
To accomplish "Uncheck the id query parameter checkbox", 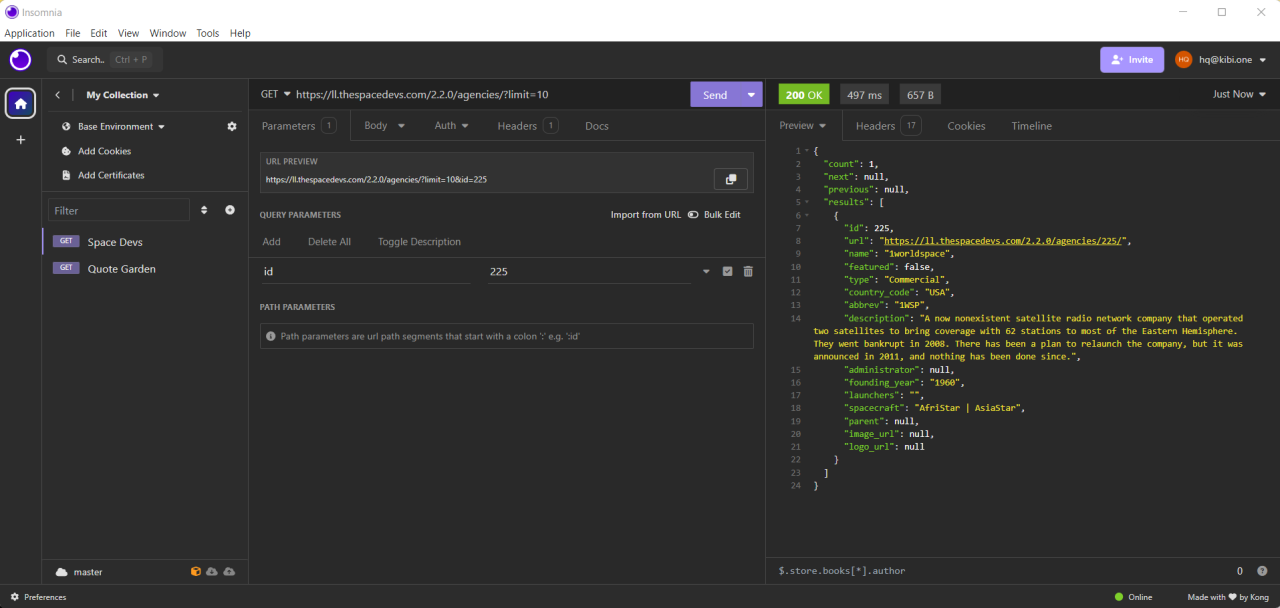I will [727, 271].
